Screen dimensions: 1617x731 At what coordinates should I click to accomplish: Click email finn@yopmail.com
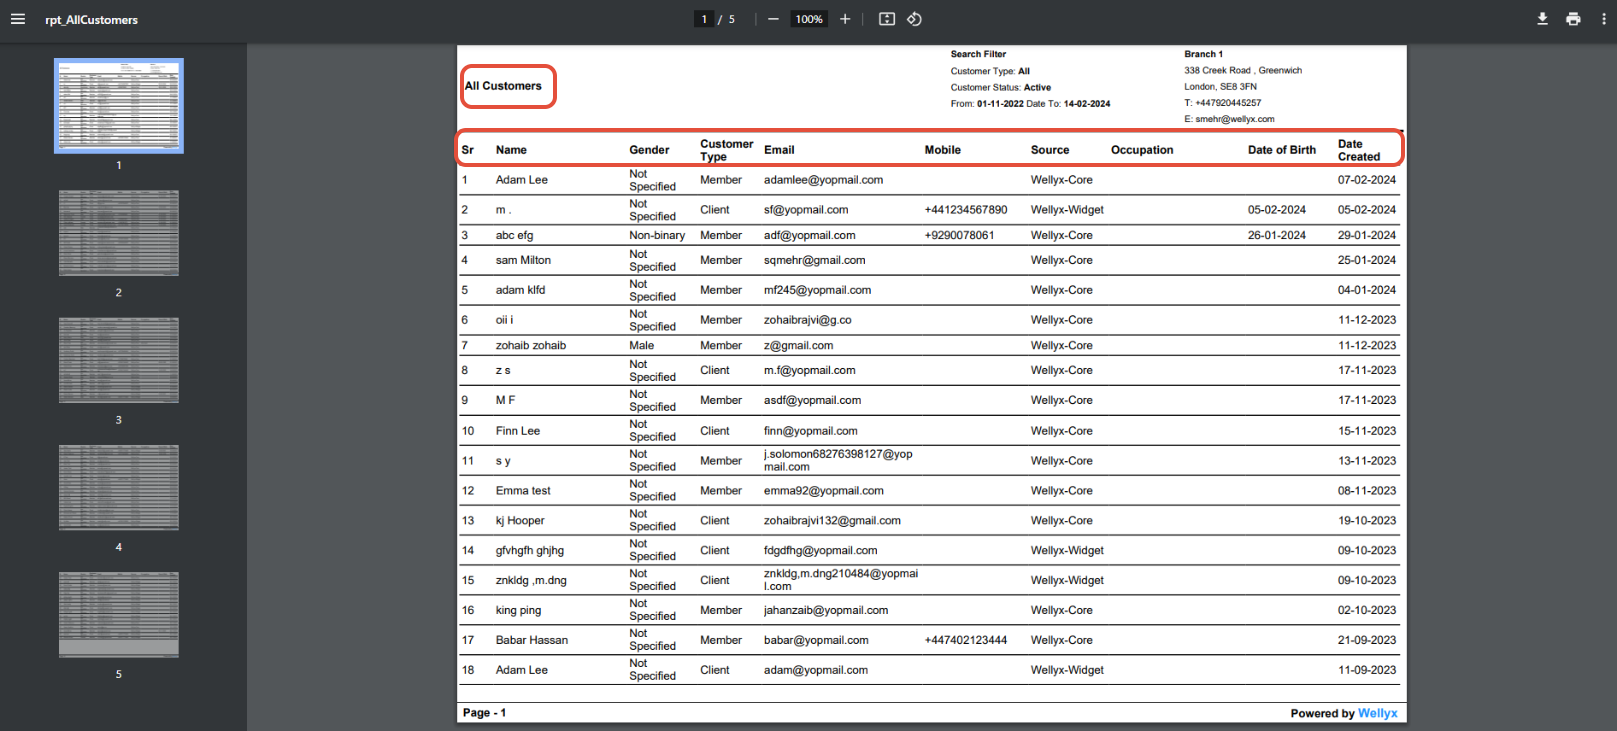click(811, 431)
